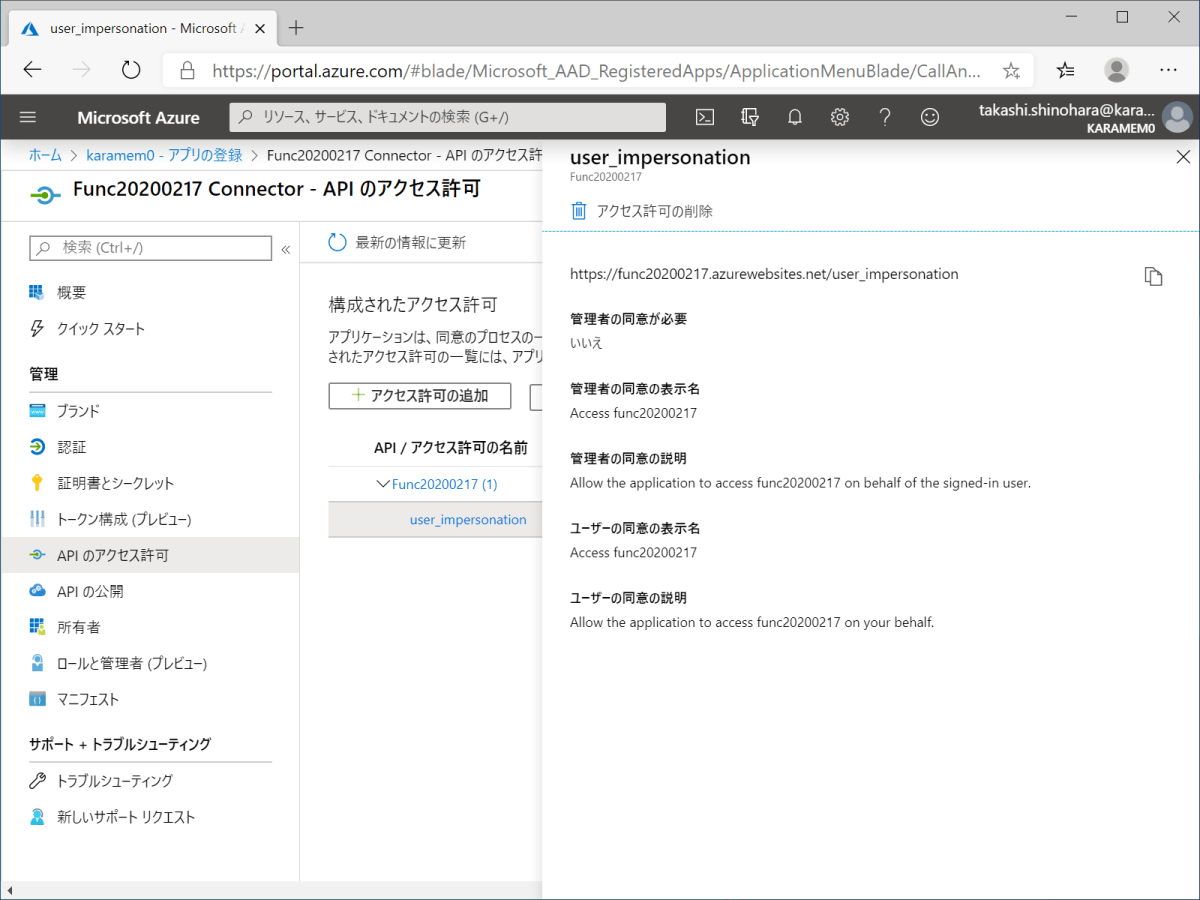The height and width of the screenshot is (900, 1200).
Task: Click the horizontal scrollbar left arrow
Action: pyautogui.click(x=9, y=891)
